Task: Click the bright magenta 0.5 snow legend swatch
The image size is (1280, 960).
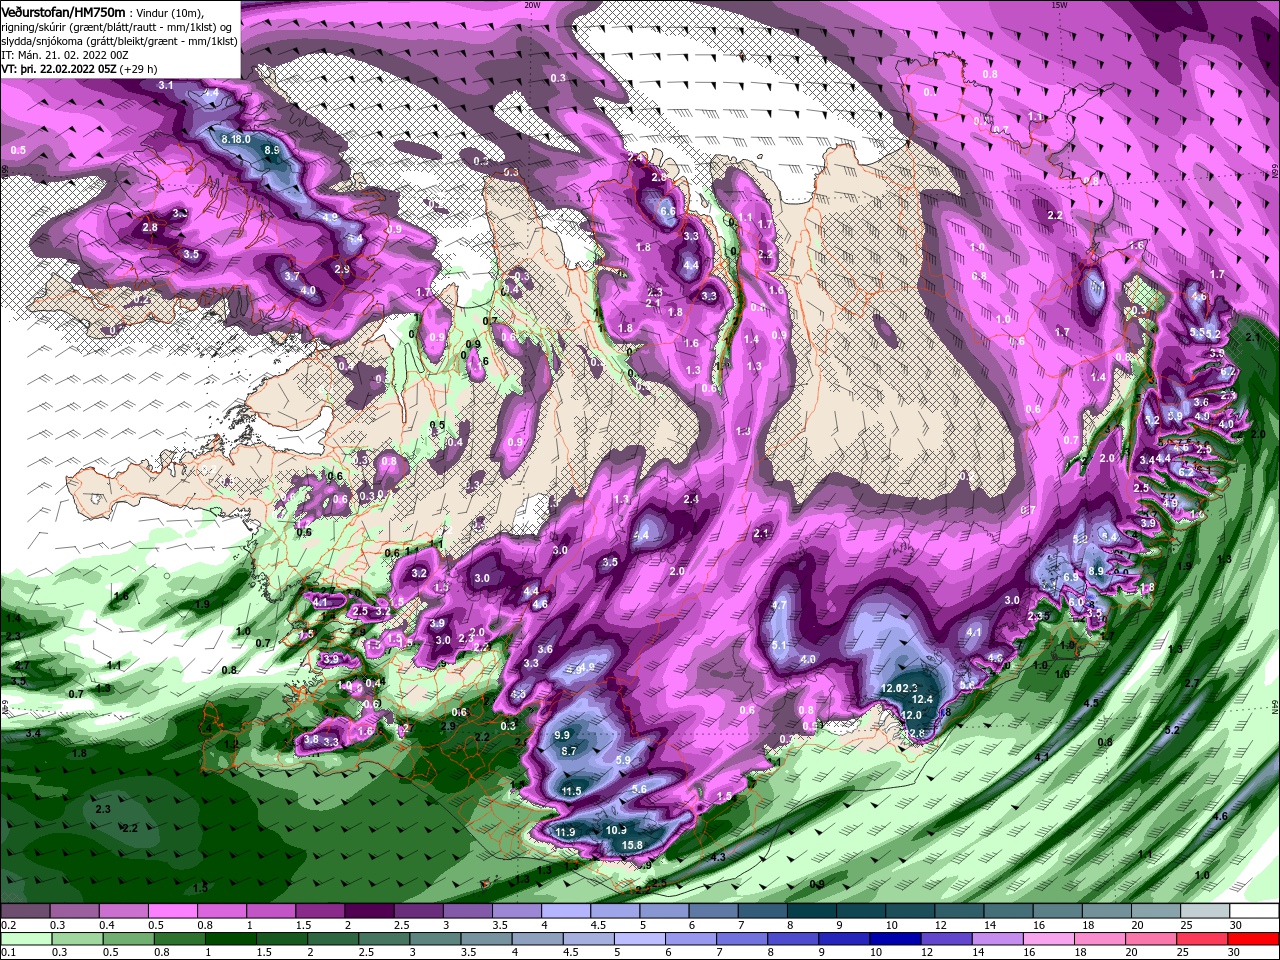Action: point(172,911)
